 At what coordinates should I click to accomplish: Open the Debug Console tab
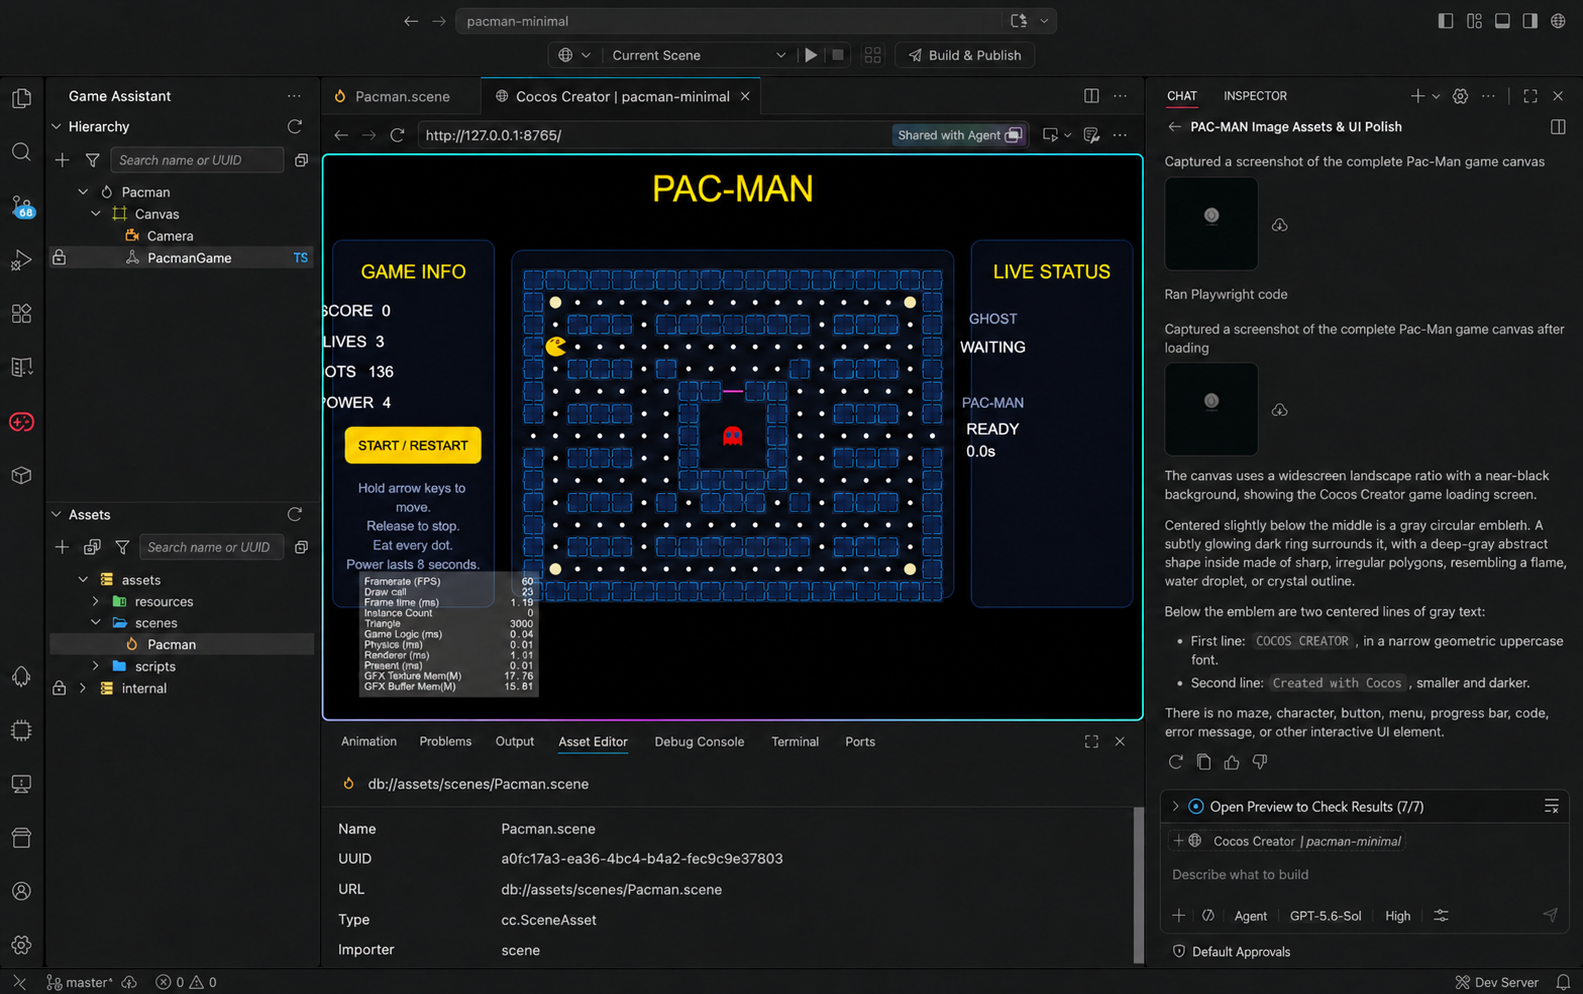699,741
